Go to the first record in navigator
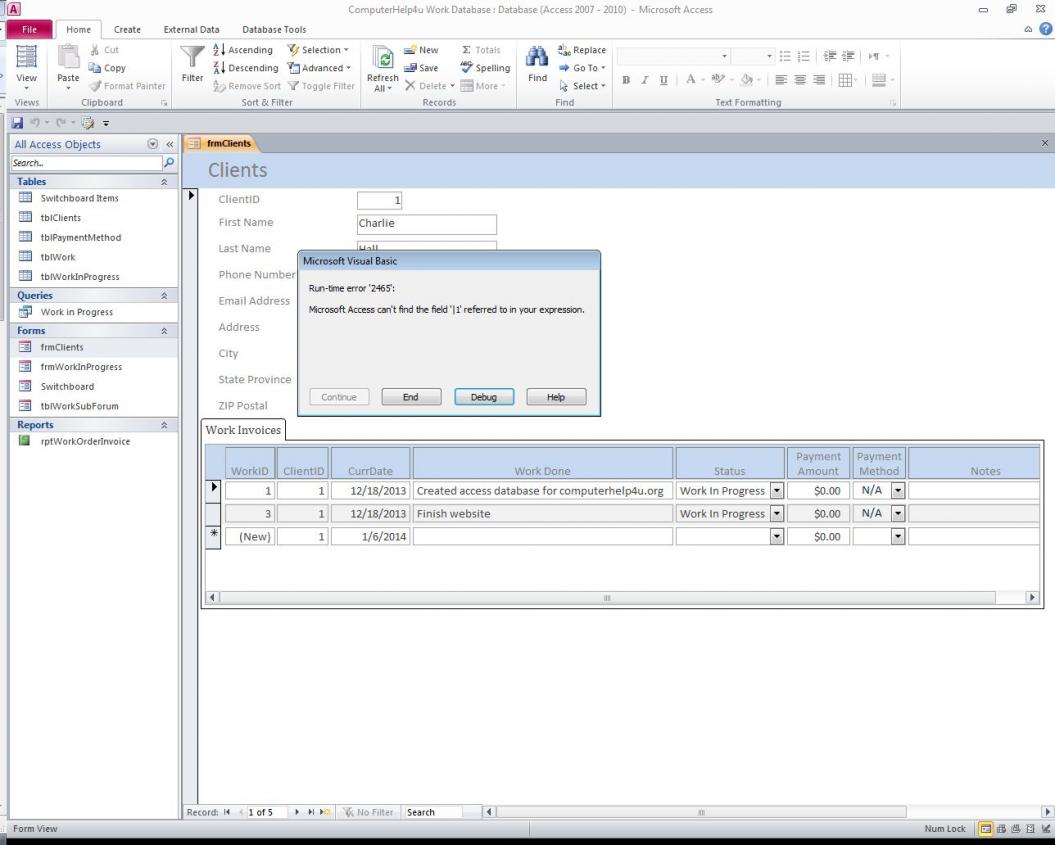The image size is (1055, 845). point(227,812)
